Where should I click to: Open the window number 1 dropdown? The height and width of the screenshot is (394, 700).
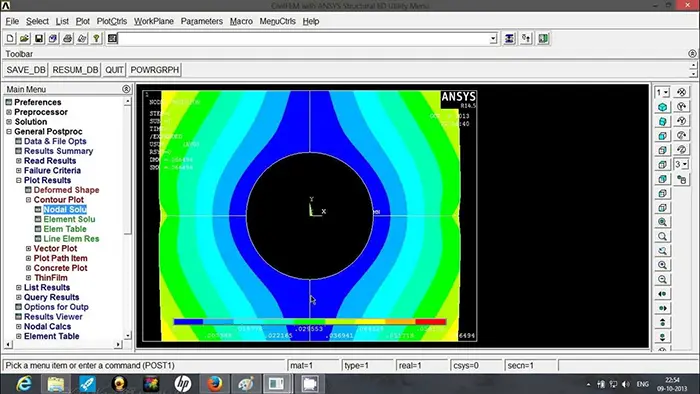pyautogui.click(x=662, y=92)
